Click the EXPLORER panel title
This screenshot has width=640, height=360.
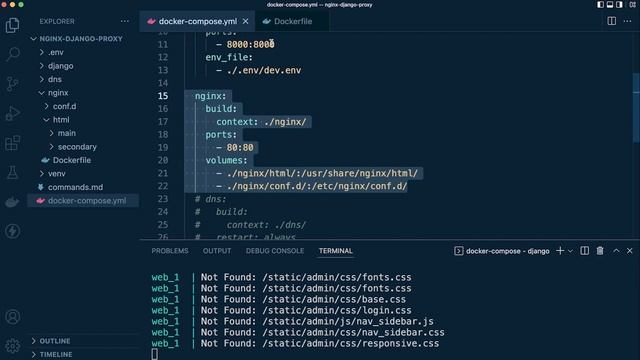click(x=57, y=21)
